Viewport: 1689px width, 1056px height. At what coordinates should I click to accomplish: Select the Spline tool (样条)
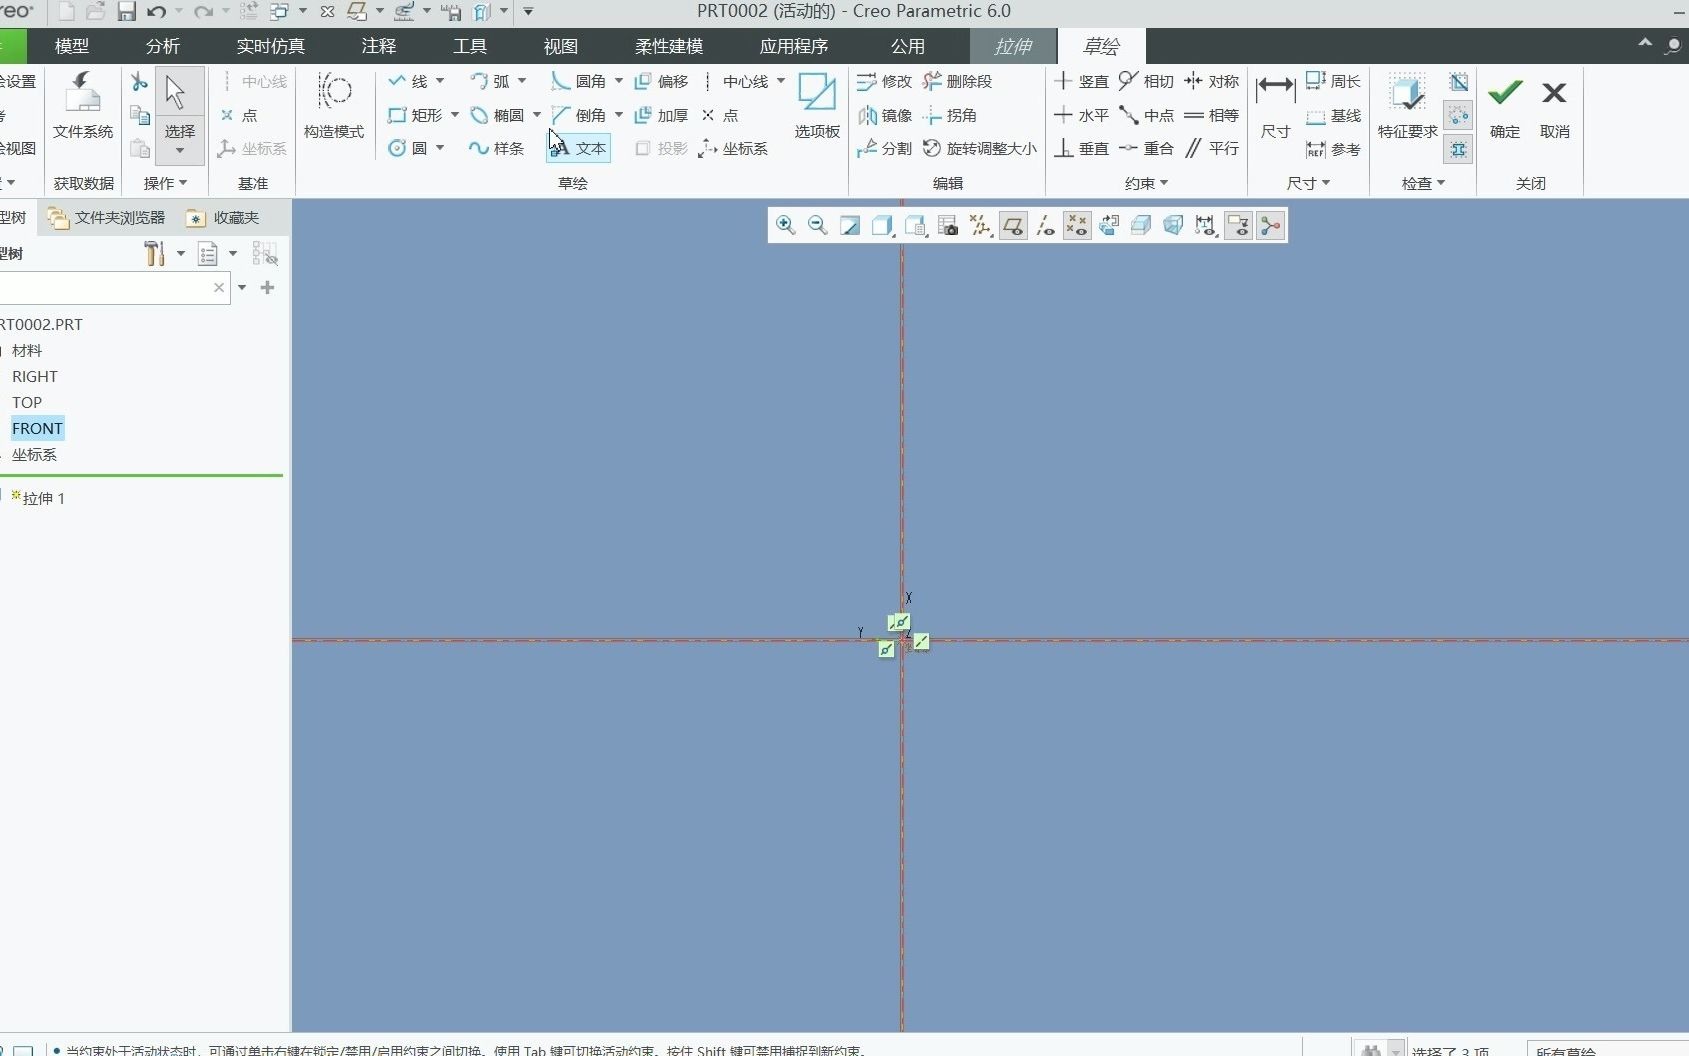[497, 148]
